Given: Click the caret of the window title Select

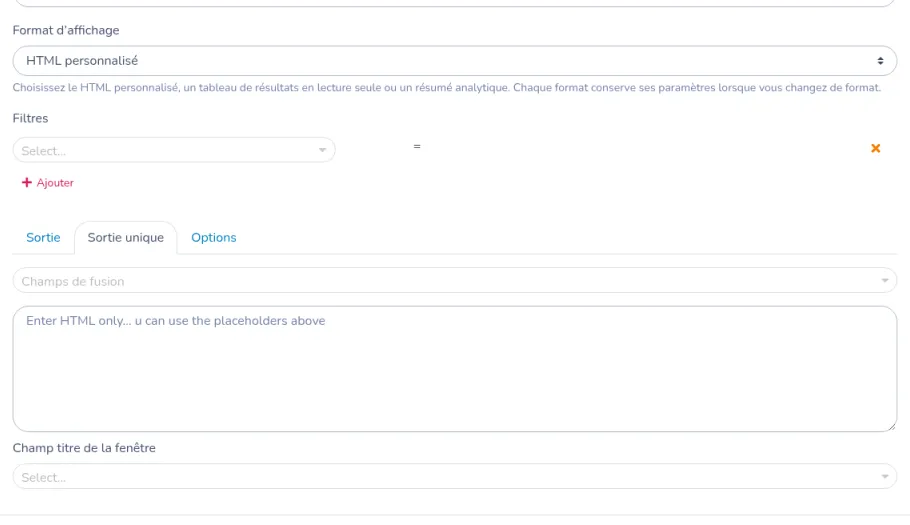Looking at the screenshot, I should click(x=884, y=477).
